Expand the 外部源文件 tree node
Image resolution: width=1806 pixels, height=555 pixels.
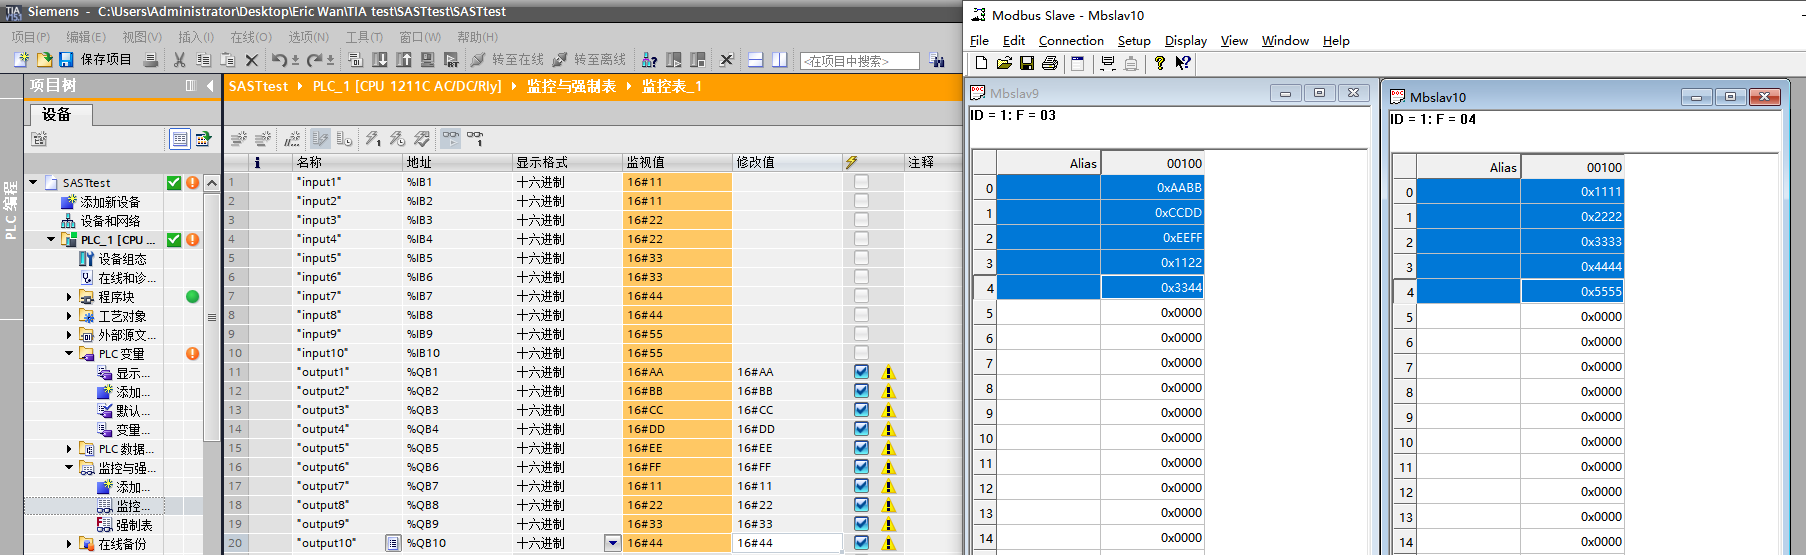click(x=69, y=335)
